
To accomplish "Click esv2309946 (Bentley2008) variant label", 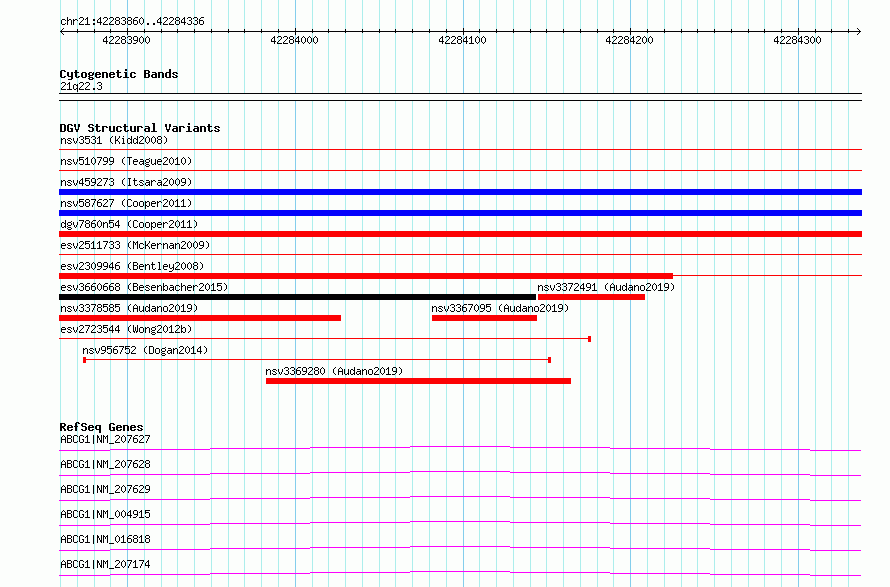I will [132, 266].
